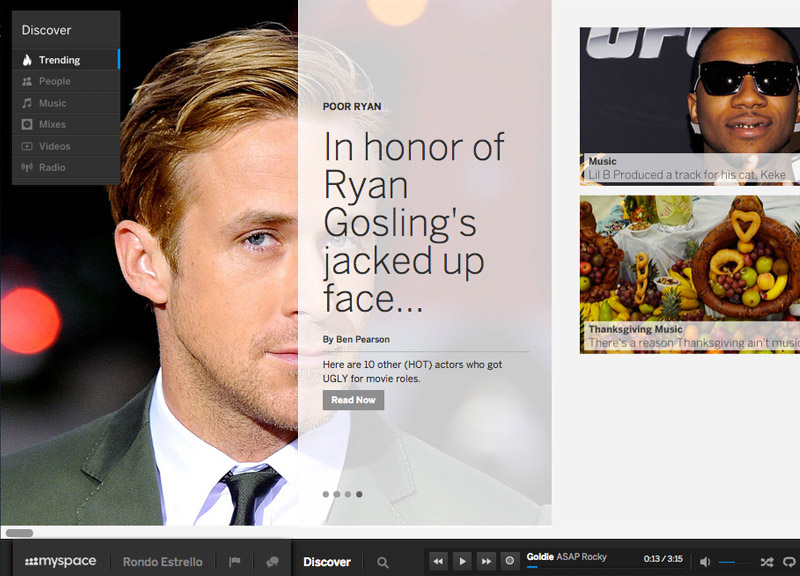Screen dimensions: 800x576
Task: Open the Lil B music article thumbnail
Action: pyautogui.click(x=690, y=106)
